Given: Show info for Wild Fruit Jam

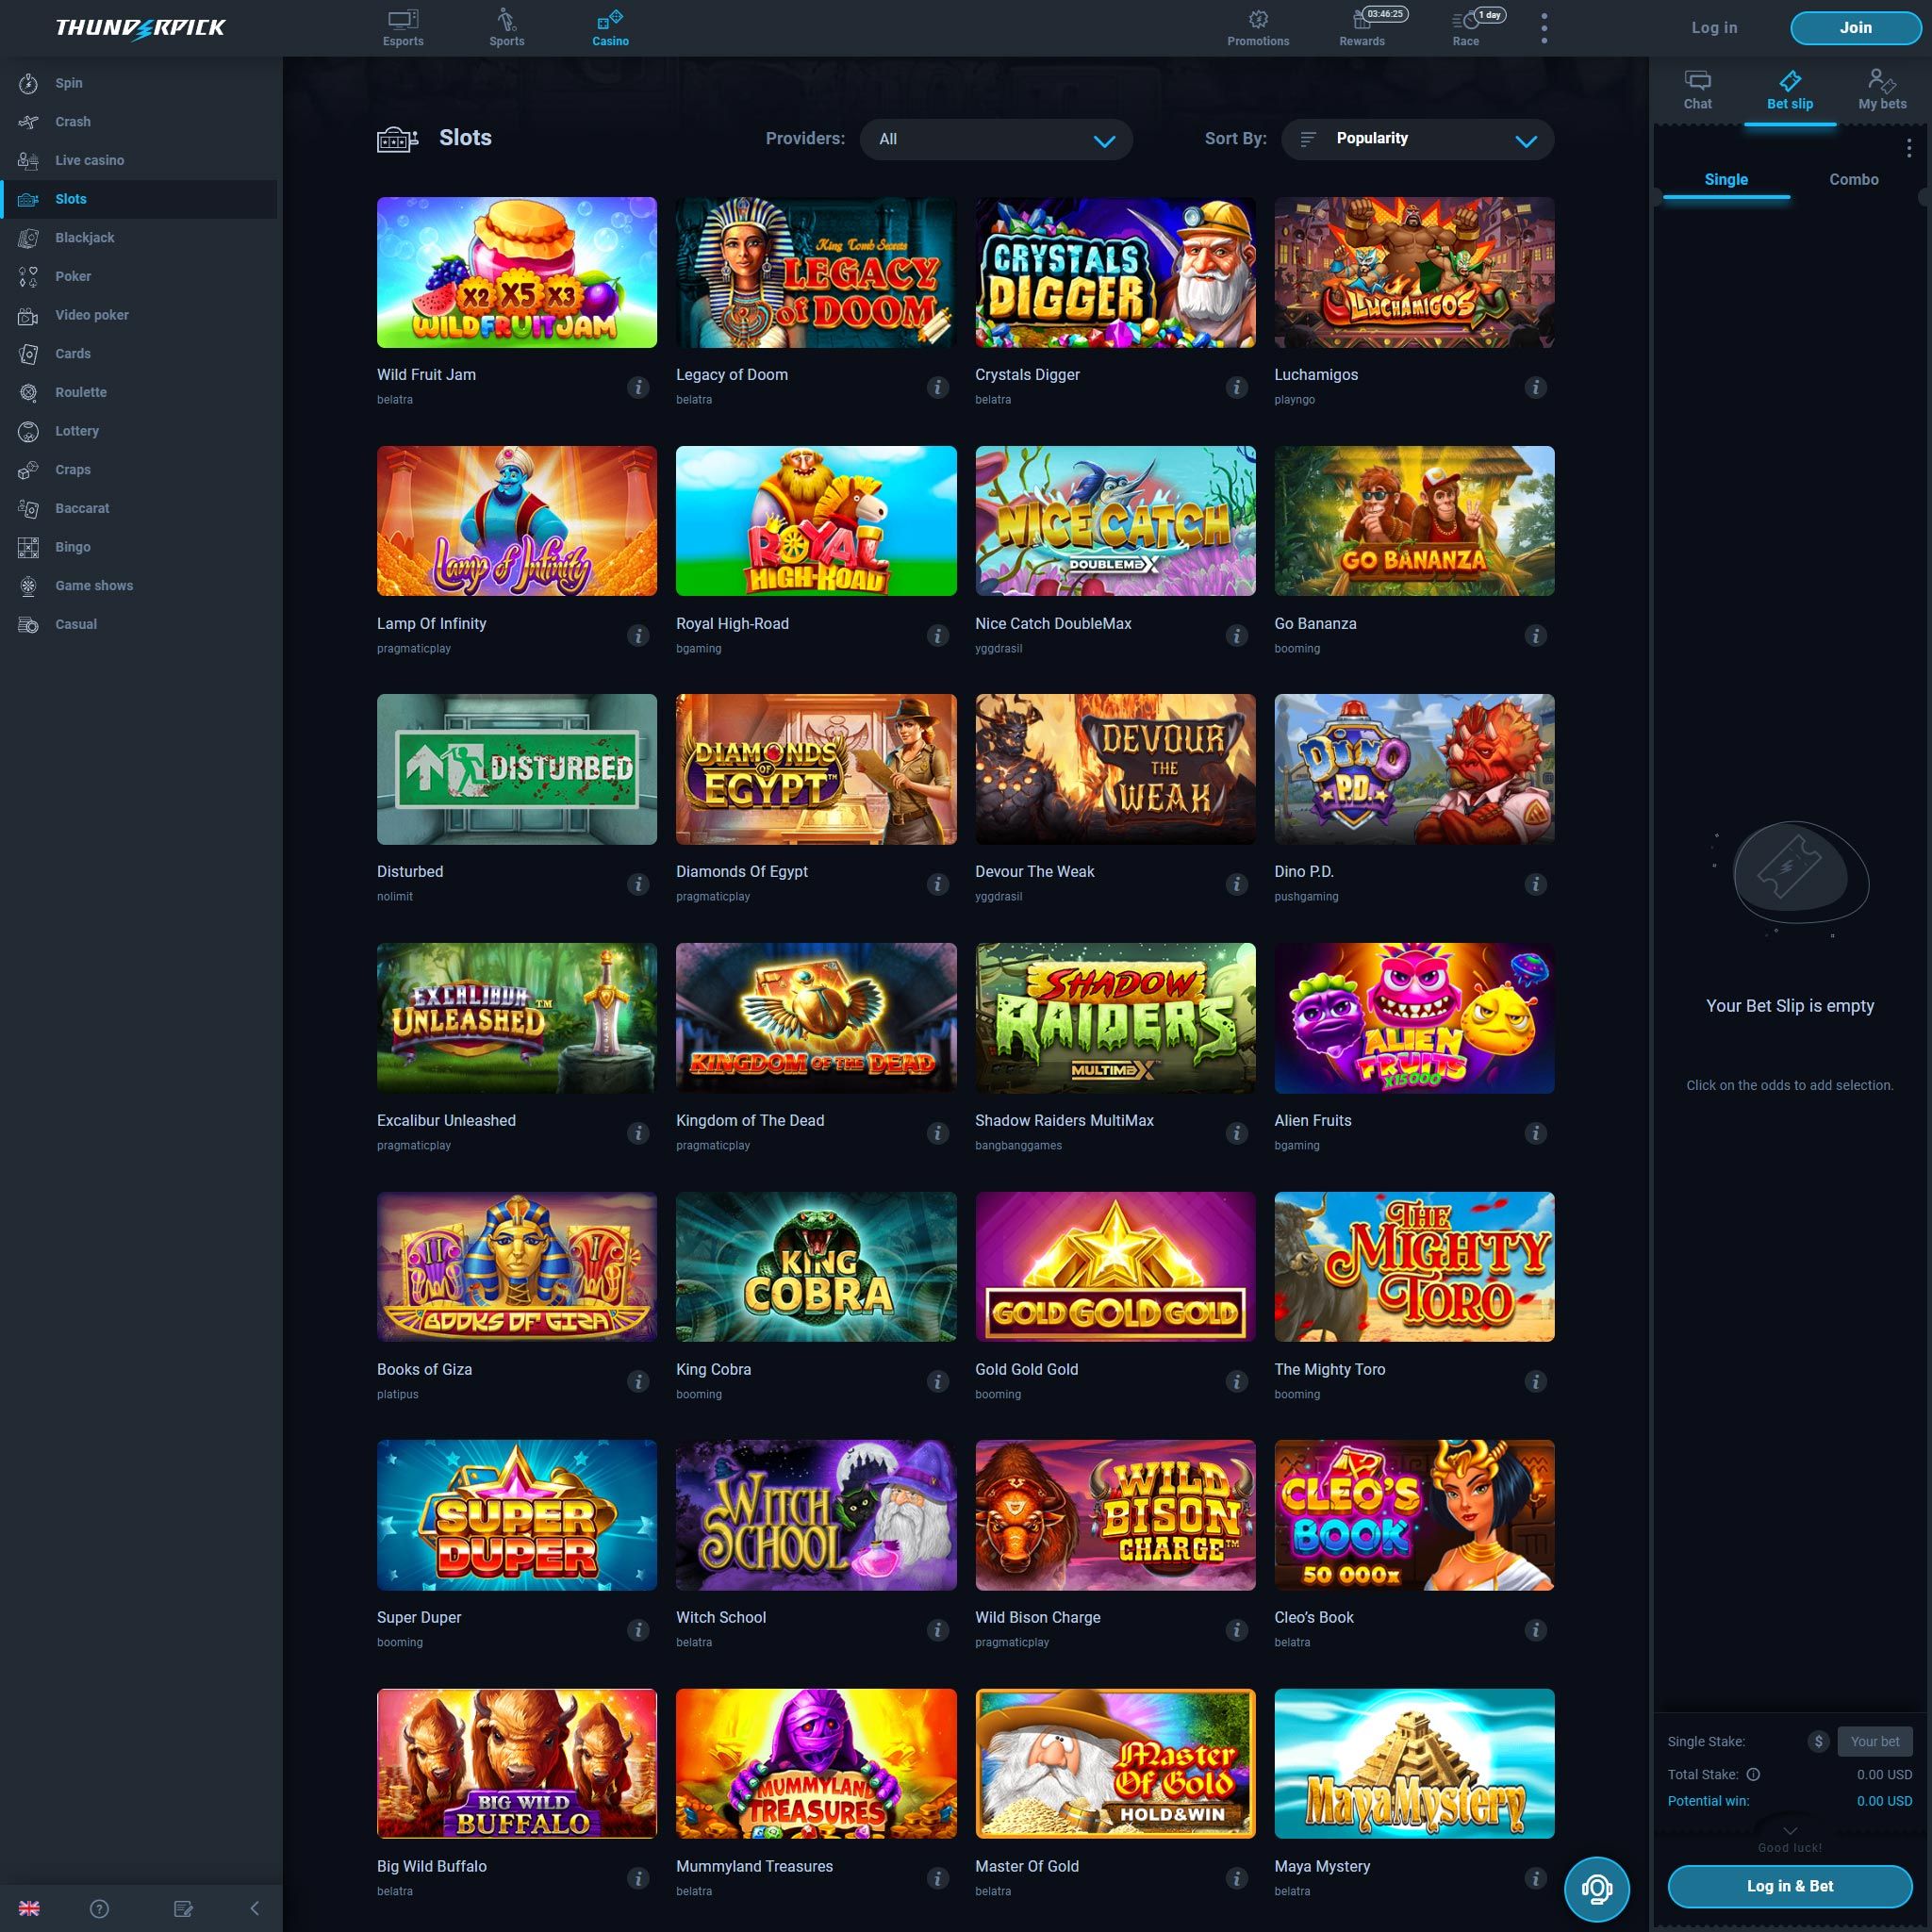Looking at the screenshot, I should tap(638, 387).
